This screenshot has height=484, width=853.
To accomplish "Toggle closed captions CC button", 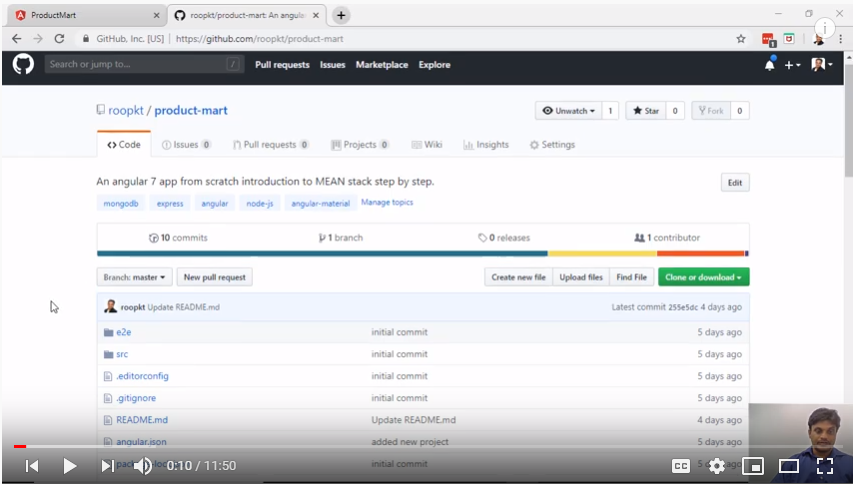I will click(680, 466).
